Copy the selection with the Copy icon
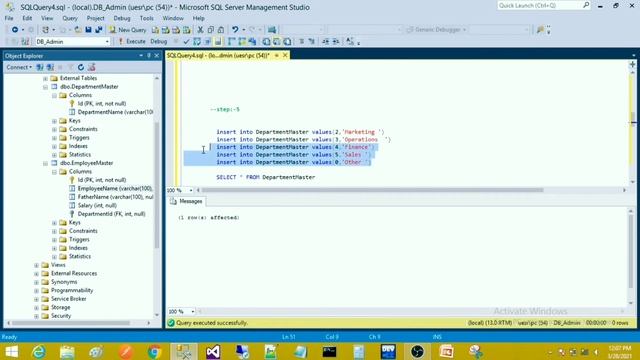Image resolution: width=640 pixels, height=360 pixels. coord(211,30)
